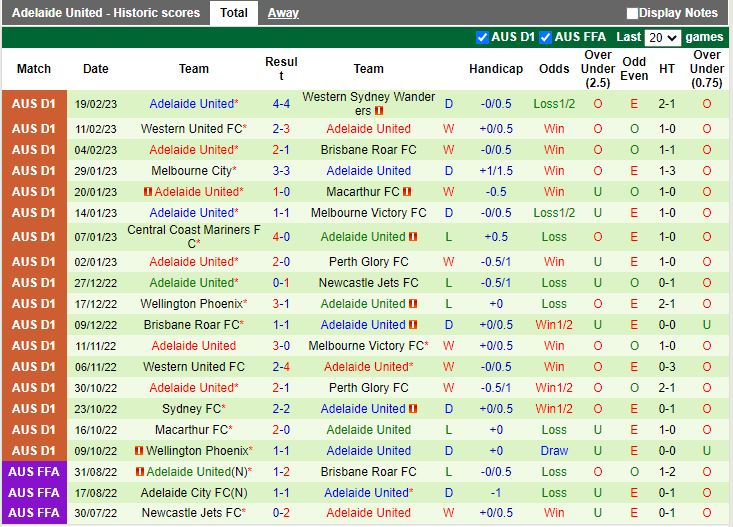The image size is (733, 527).
Task: Open the Last 20 games dropdown
Action: [x=662, y=37]
